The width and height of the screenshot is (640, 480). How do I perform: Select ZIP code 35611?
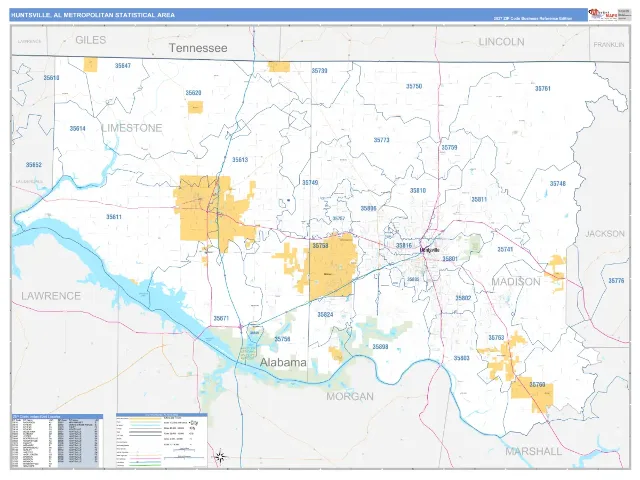click(114, 217)
